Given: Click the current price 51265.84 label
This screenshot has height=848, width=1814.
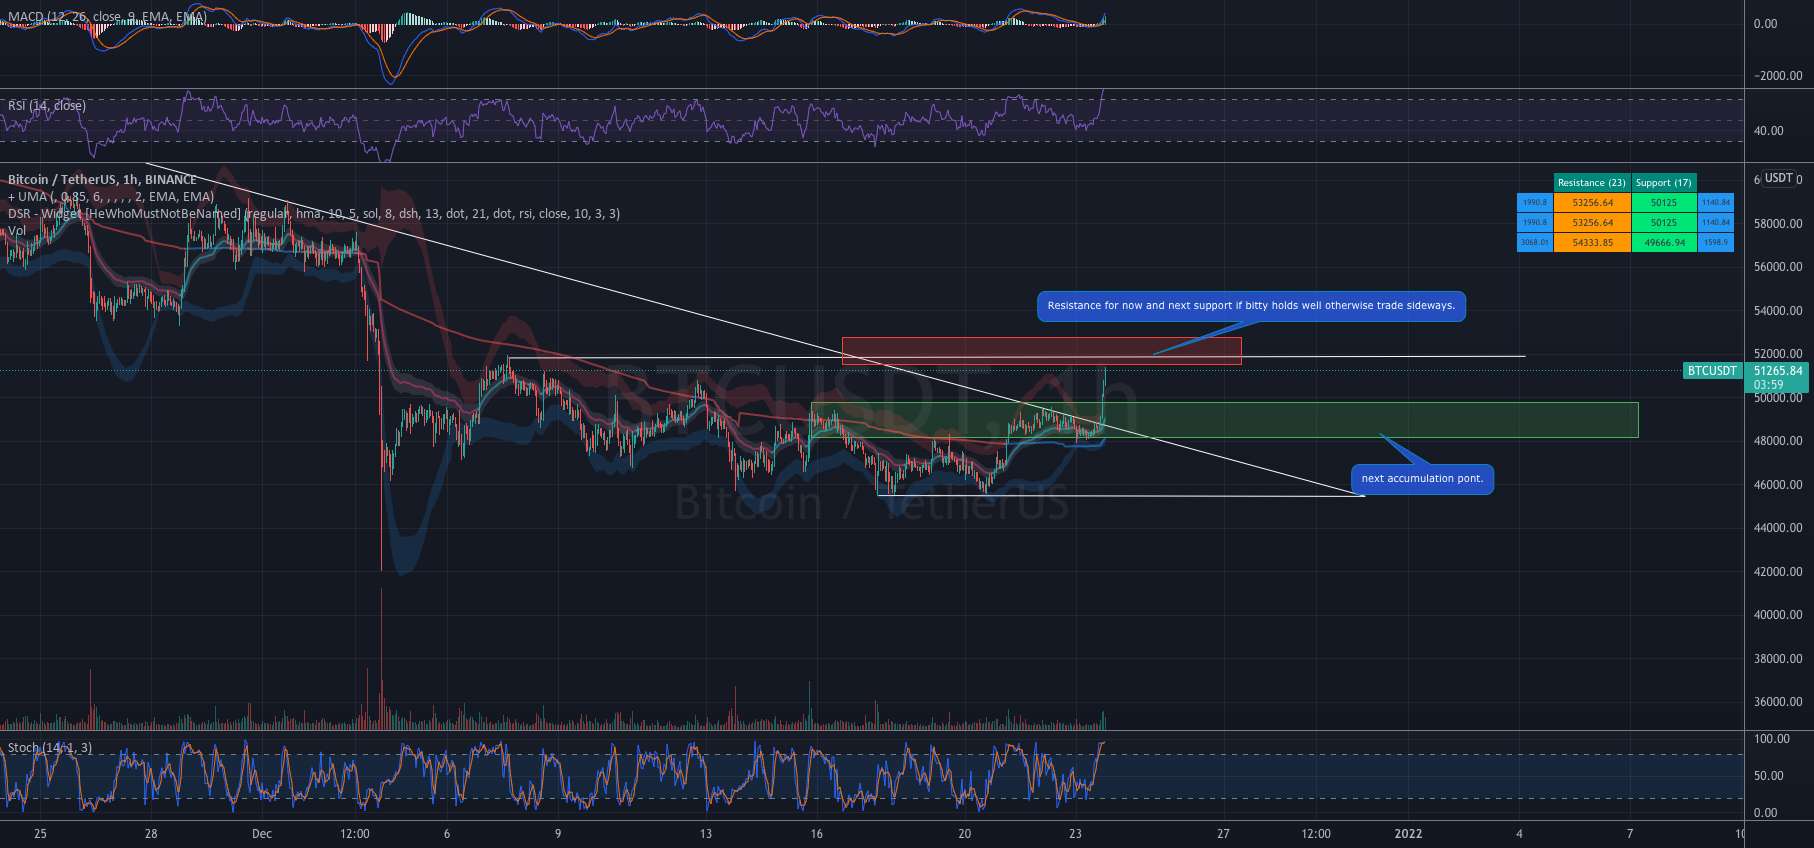Looking at the screenshot, I should pyautogui.click(x=1778, y=371).
